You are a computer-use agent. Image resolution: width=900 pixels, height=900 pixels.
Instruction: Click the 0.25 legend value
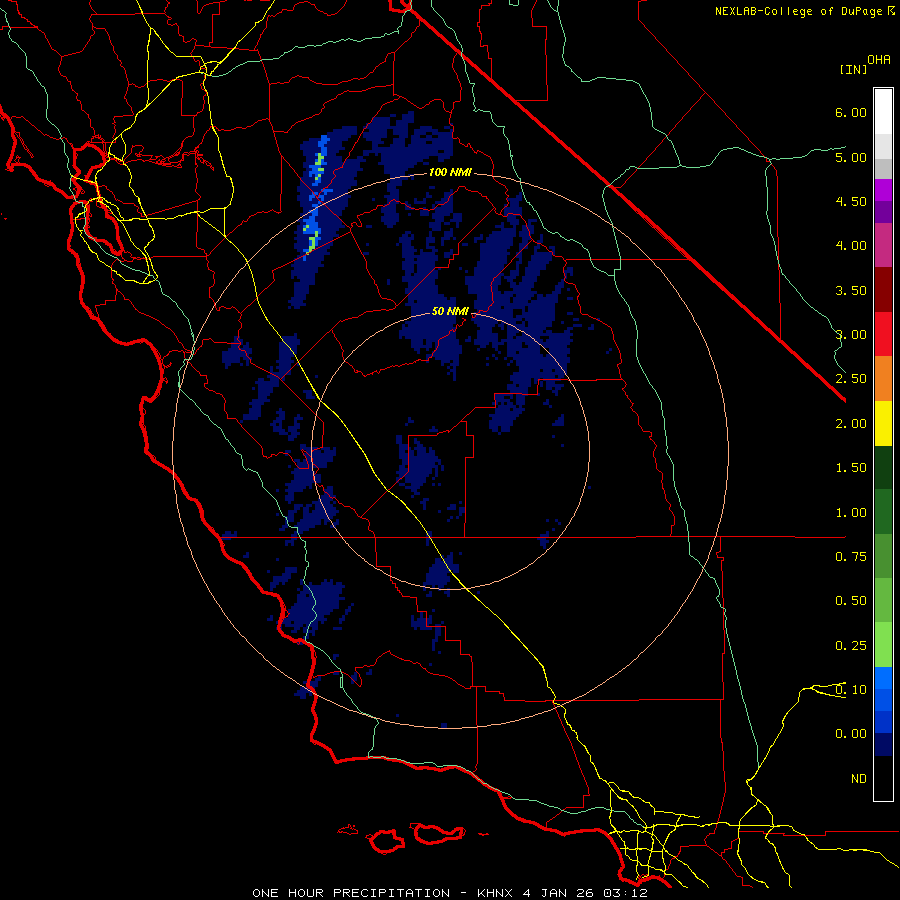pyautogui.click(x=851, y=646)
